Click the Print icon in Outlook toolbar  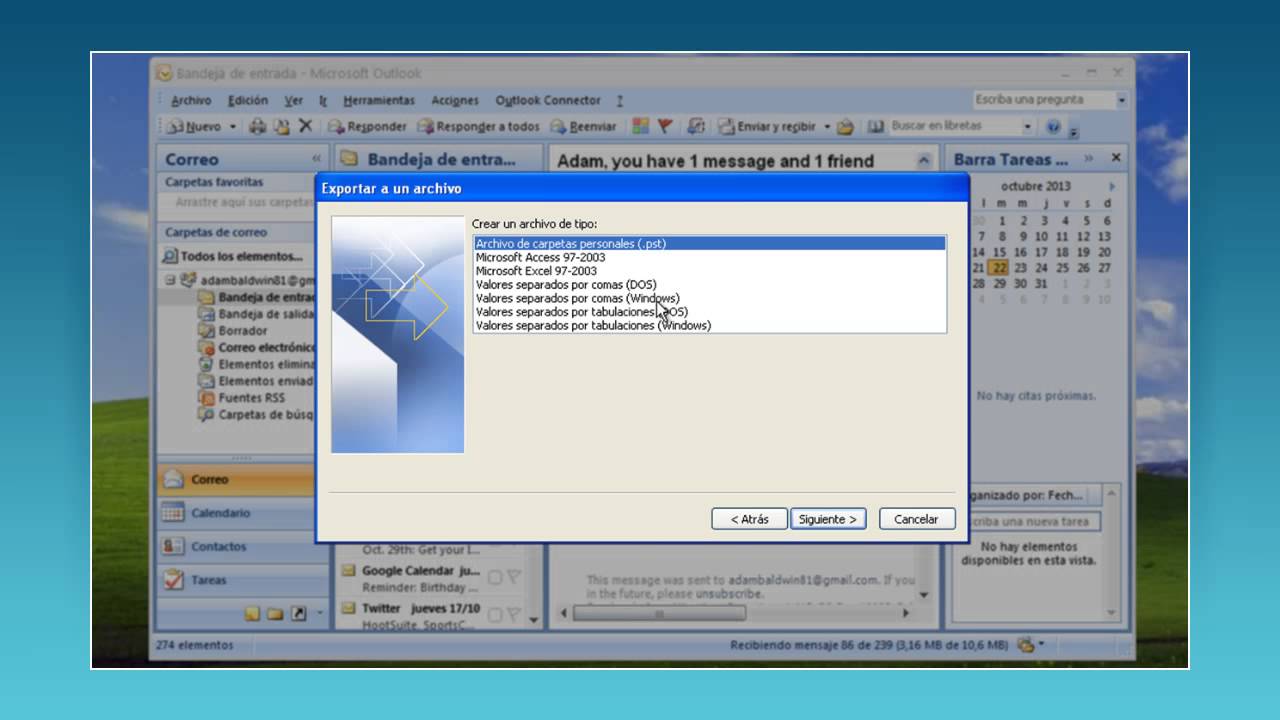coord(258,127)
